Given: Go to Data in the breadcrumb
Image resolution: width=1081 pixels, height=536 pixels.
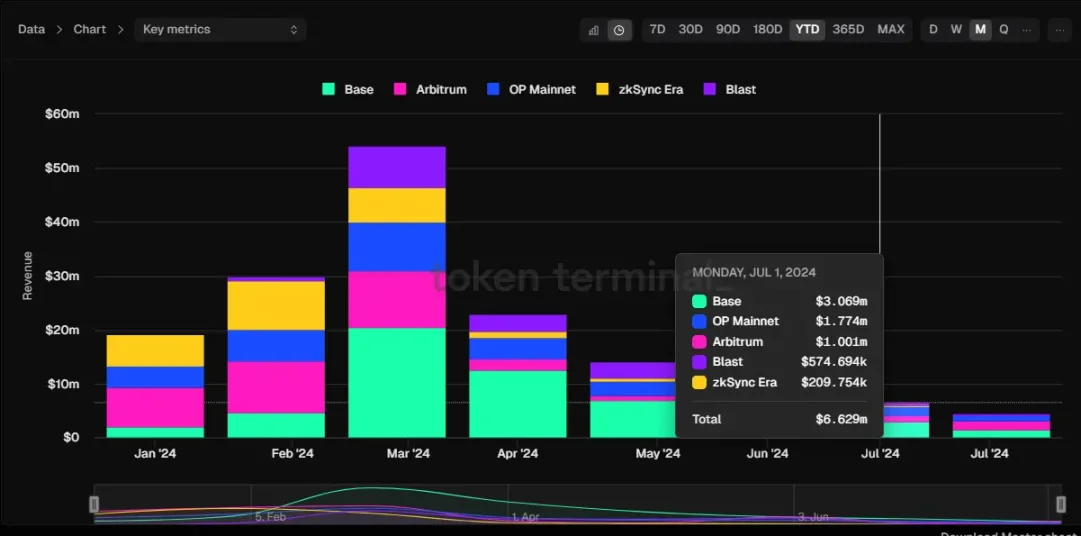Looking at the screenshot, I should tap(31, 30).
